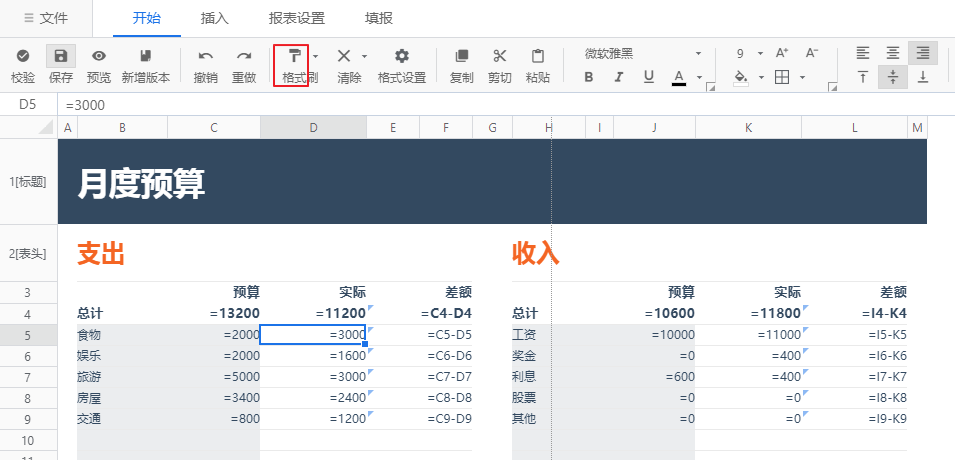Click the 收入 heading cell
This screenshot has width=955, height=460.
point(535,253)
